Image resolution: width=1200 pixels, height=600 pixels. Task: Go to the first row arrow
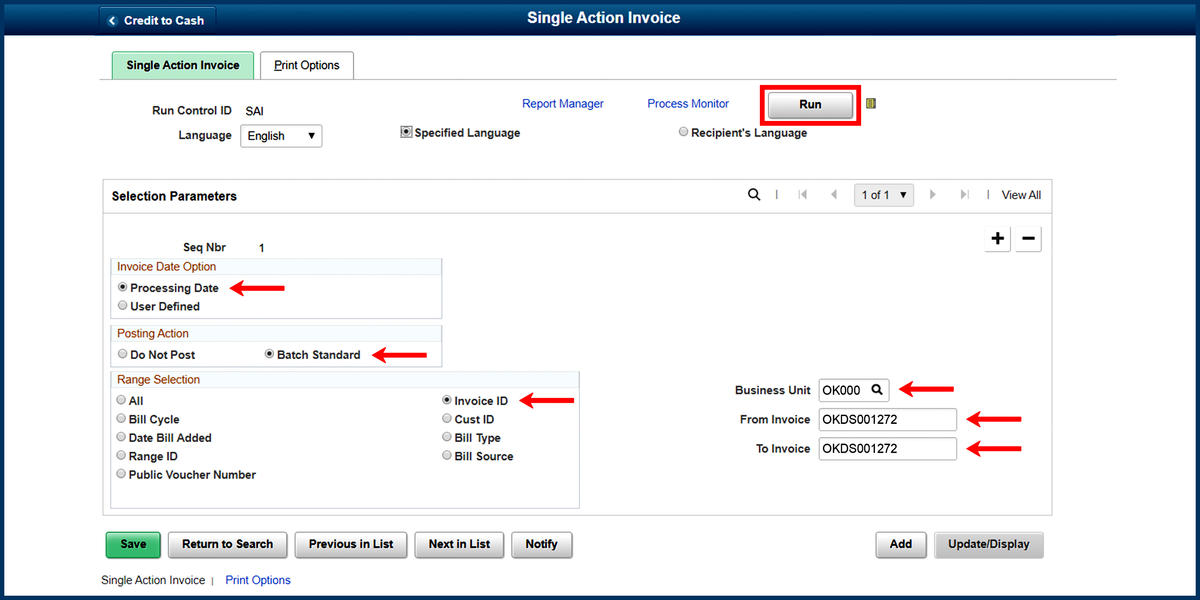[x=802, y=195]
